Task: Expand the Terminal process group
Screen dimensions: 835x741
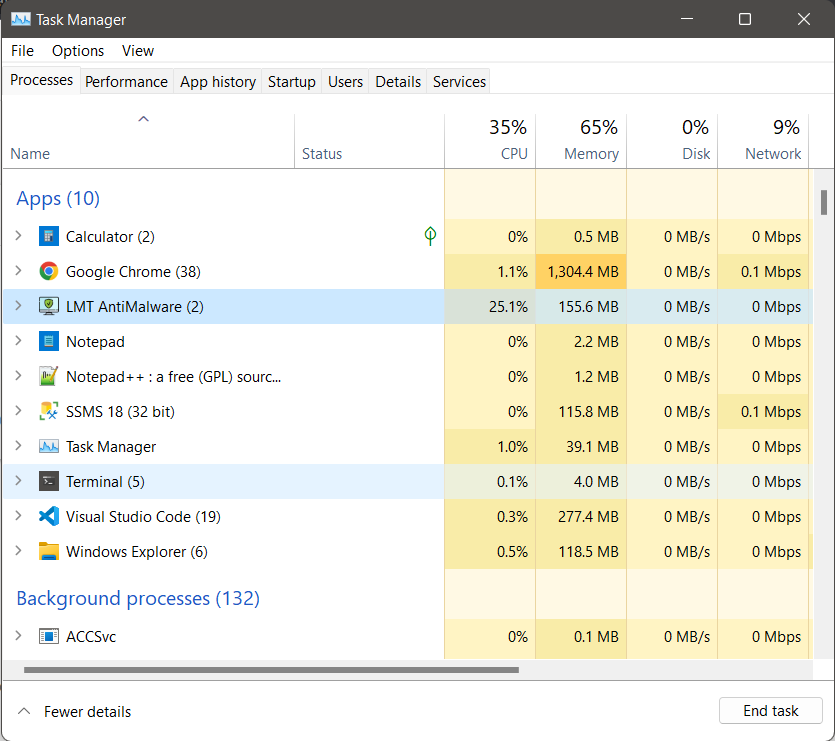Action: click(x=18, y=482)
